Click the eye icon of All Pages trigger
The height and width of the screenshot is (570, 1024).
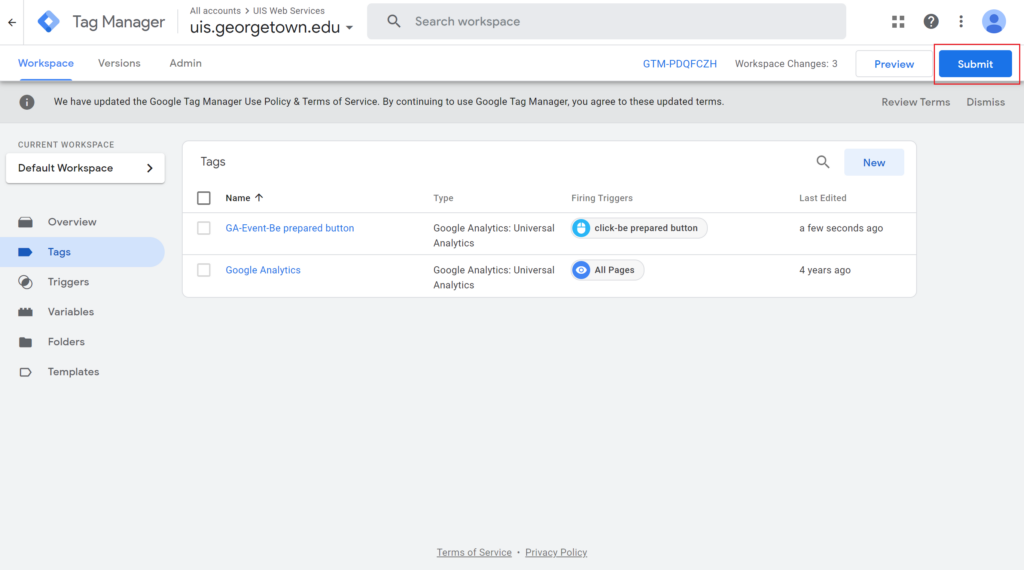(x=581, y=270)
